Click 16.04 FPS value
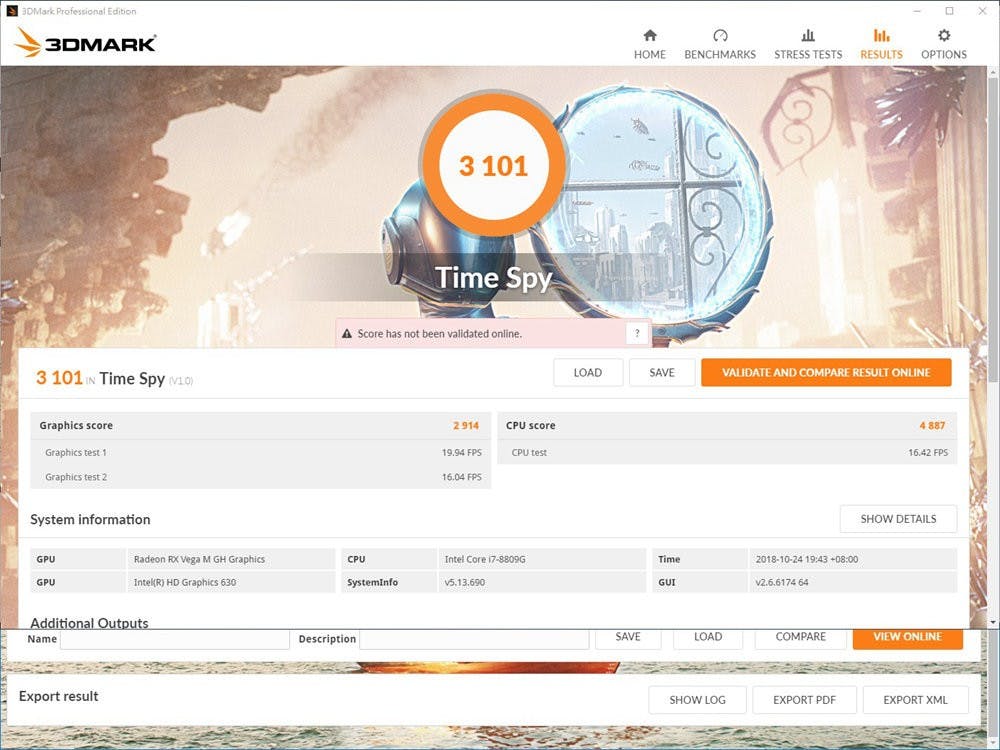This screenshot has width=1000, height=750. (462, 476)
